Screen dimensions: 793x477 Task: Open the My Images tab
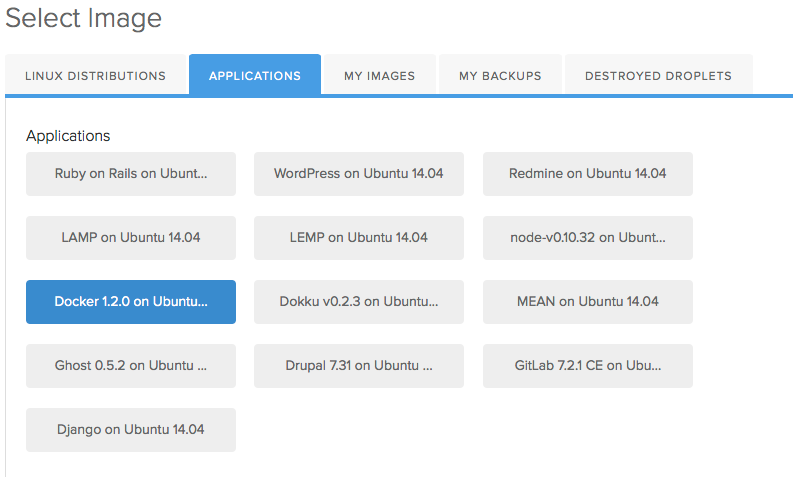pos(380,75)
